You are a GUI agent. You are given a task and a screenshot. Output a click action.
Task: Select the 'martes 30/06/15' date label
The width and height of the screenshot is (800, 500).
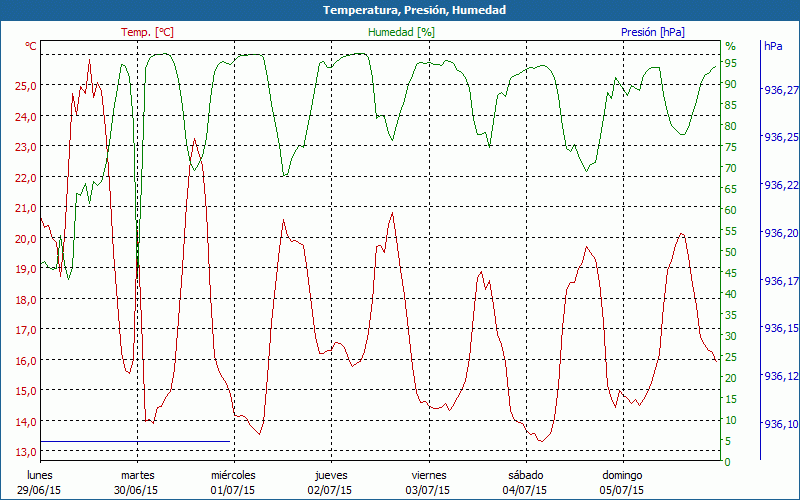click(137, 483)
